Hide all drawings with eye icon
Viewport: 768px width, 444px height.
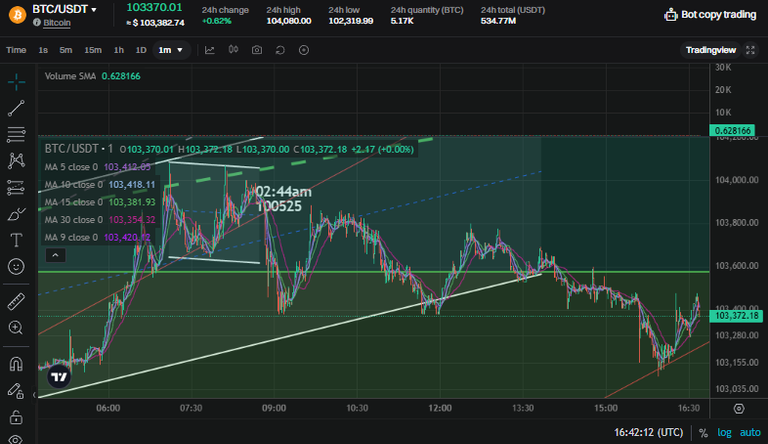click(x=16, y=439)
